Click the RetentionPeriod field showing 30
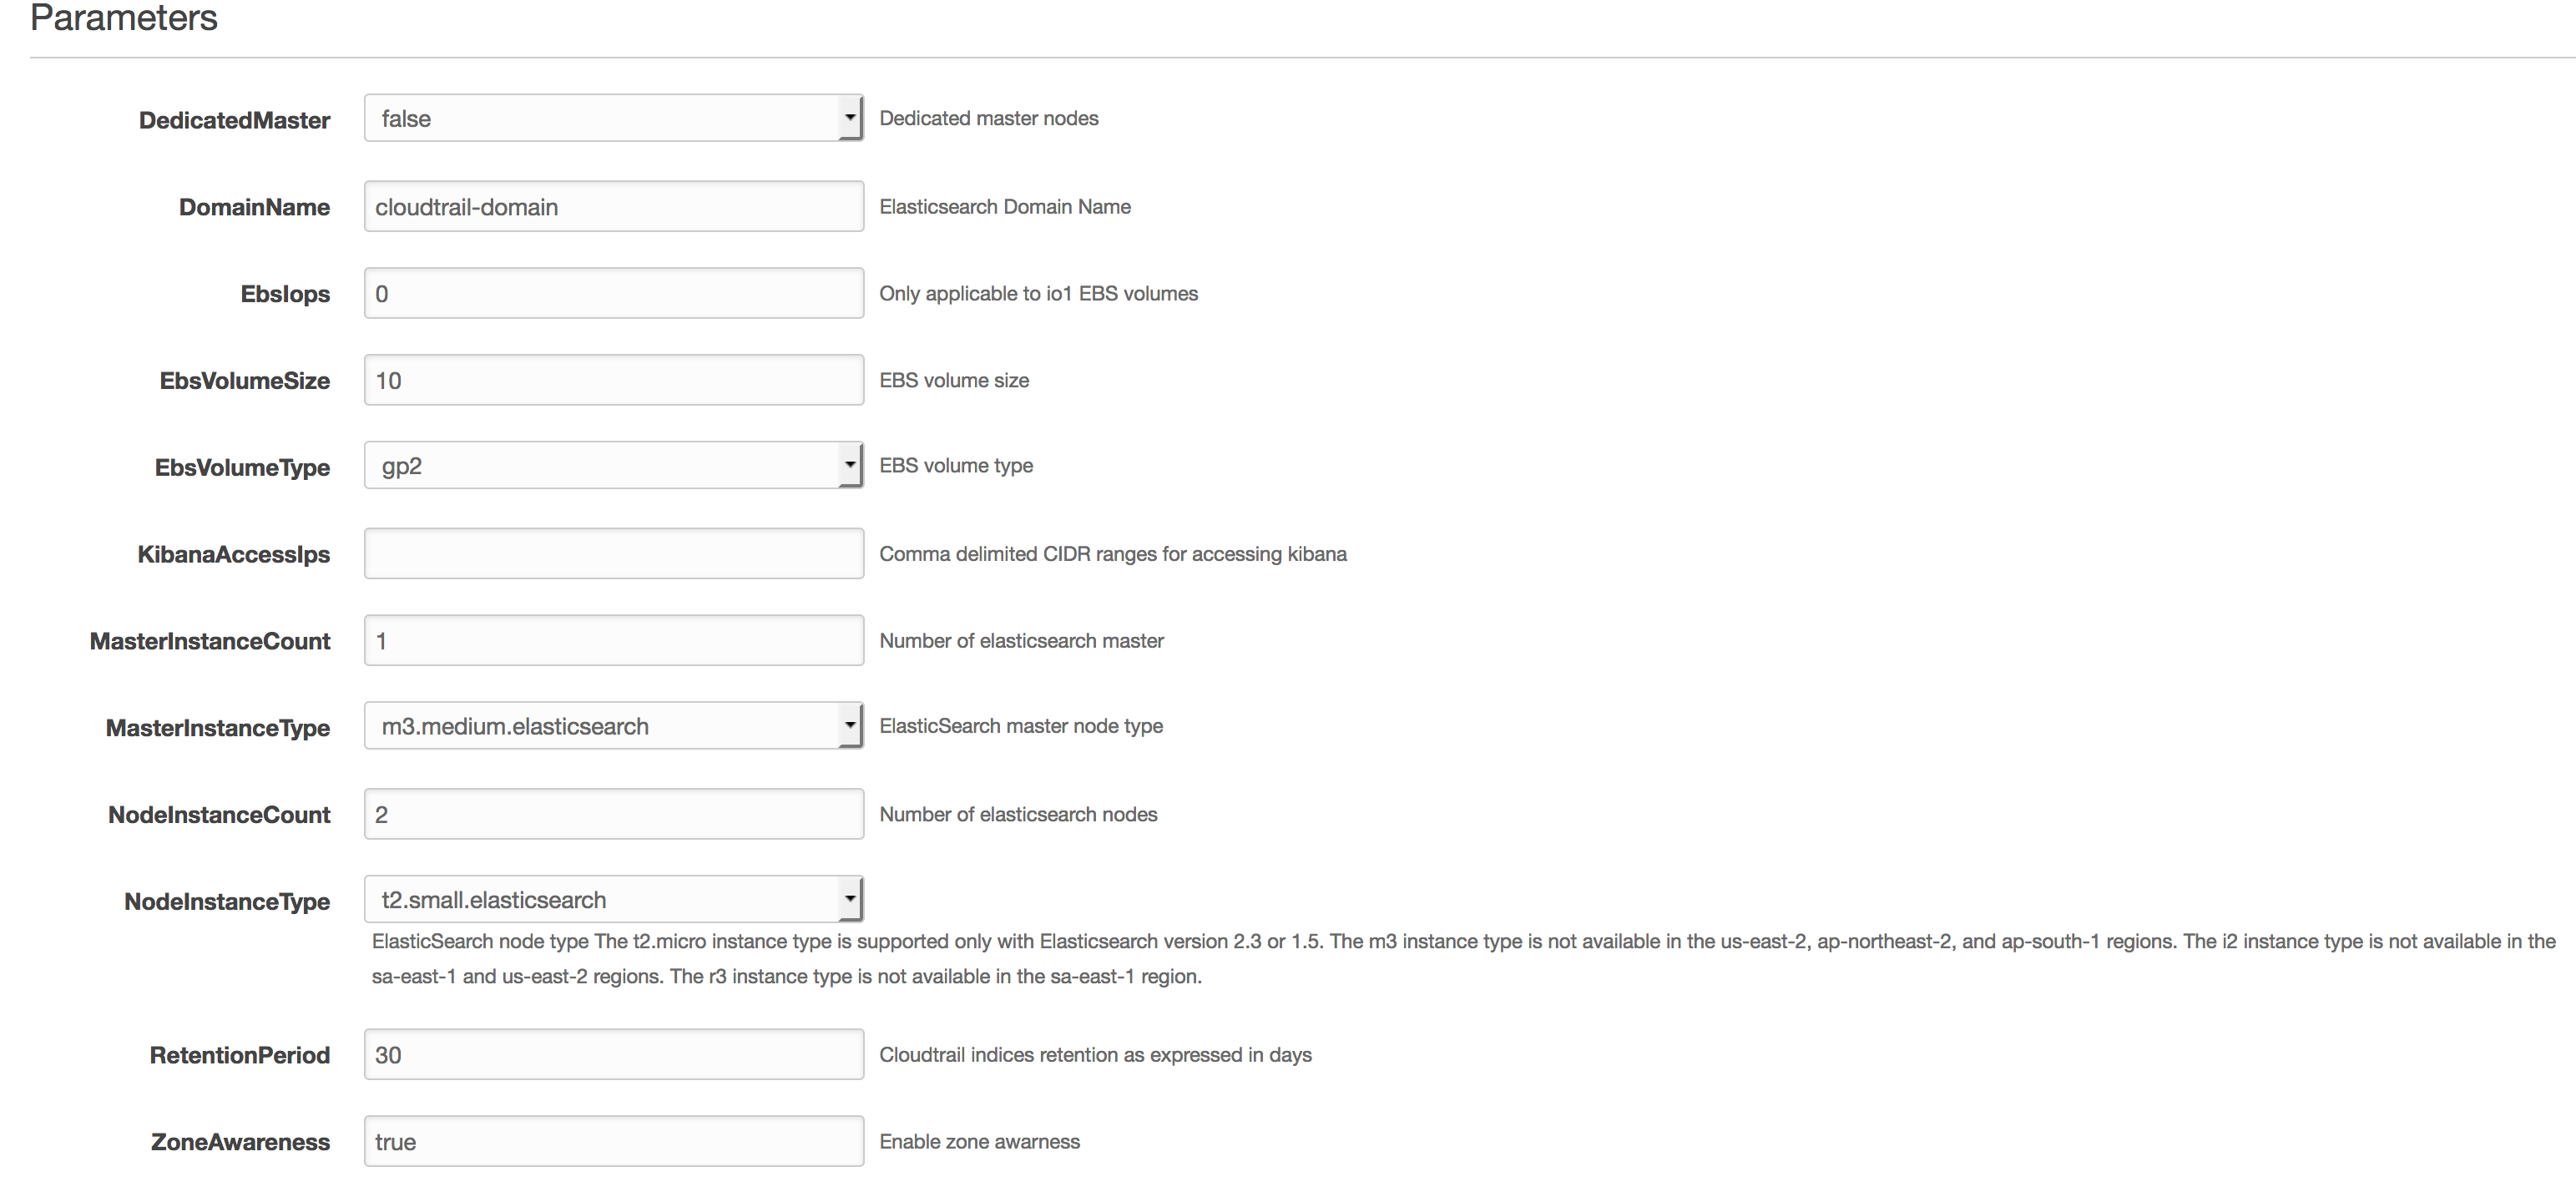Screen dimensions: 2576x1197 click(x=613, y=1054)
